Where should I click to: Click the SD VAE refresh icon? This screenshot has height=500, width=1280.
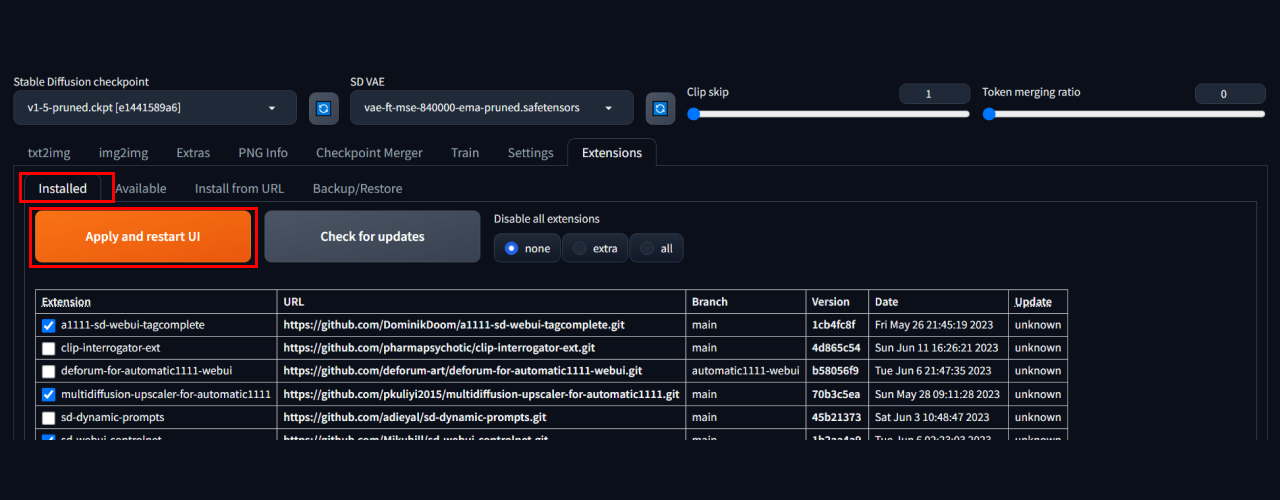660,108
